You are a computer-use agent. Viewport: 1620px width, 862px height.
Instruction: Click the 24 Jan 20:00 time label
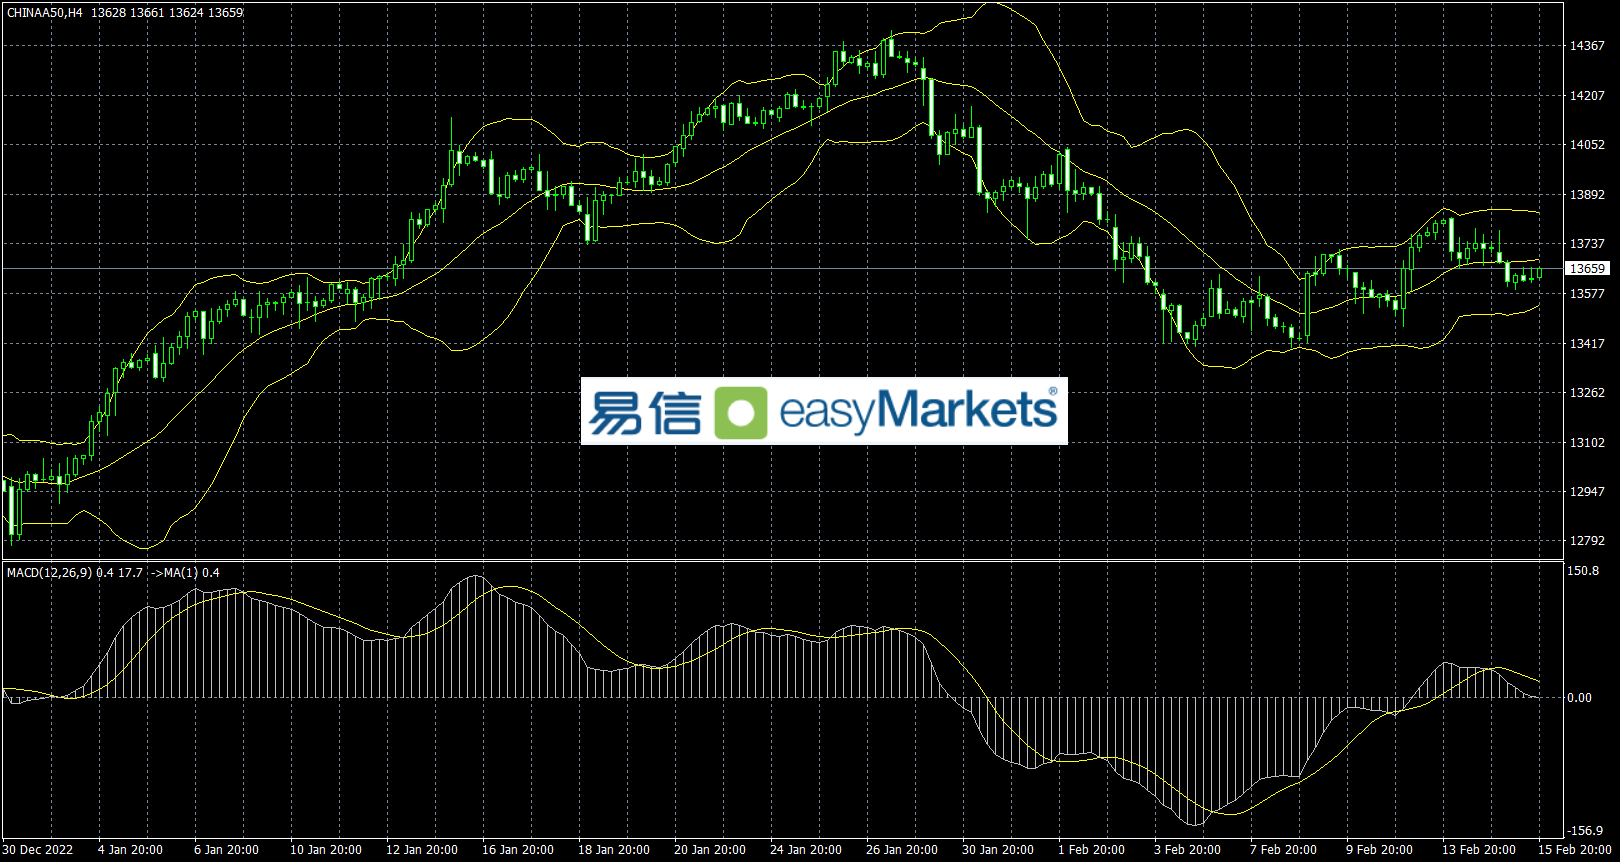(x=806, y=850)
